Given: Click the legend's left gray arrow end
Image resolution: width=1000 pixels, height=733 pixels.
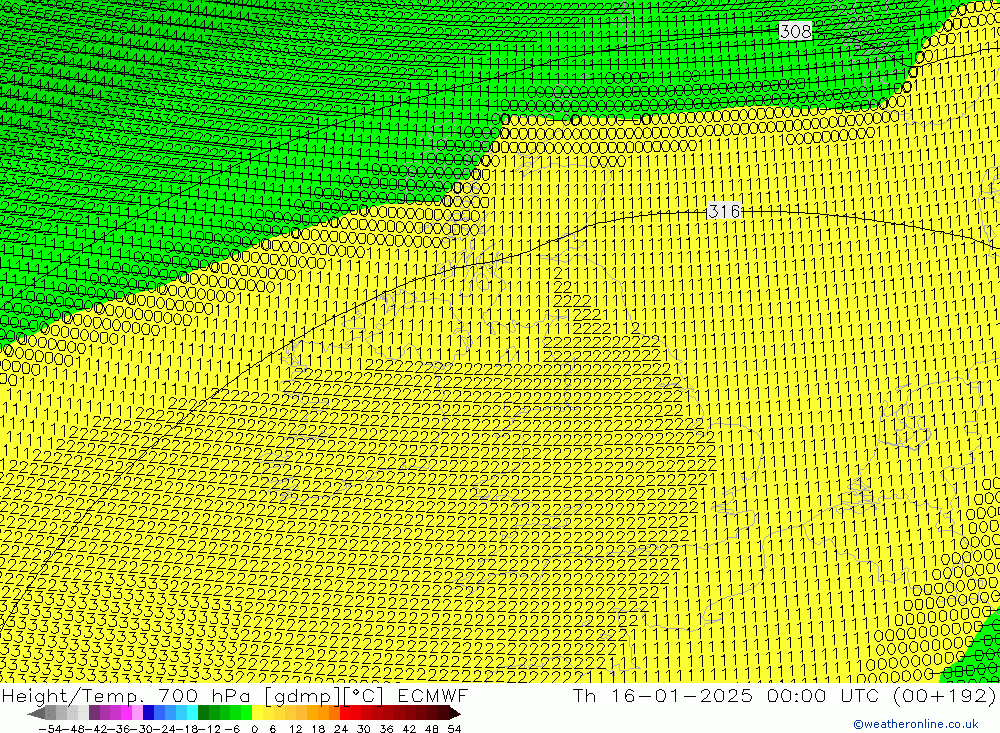Looking at the screenshot, I should [36, 714].
